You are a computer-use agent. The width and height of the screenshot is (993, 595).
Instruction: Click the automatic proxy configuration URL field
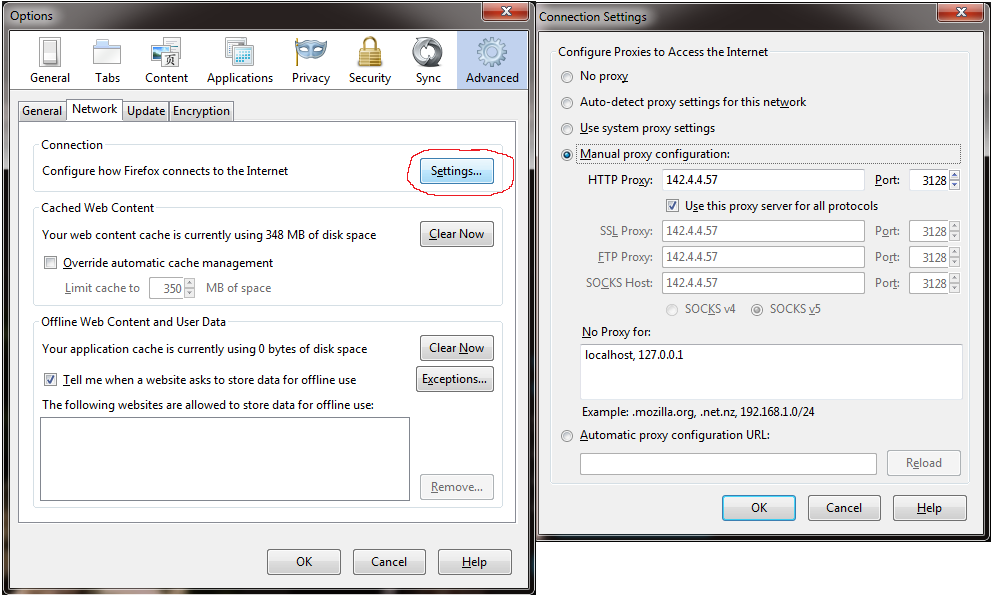[x=728, y=464]
